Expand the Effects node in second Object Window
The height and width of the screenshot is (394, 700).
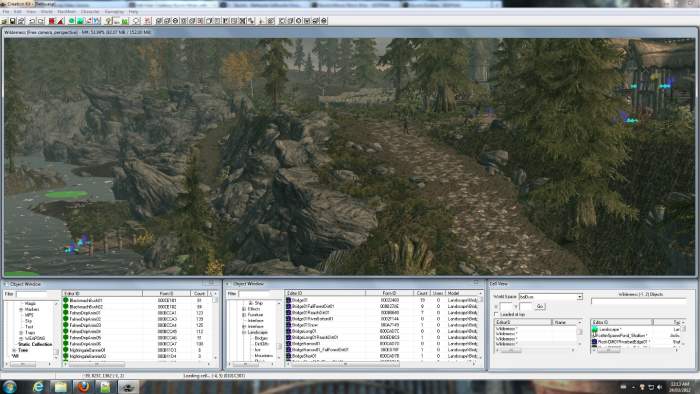244,309
